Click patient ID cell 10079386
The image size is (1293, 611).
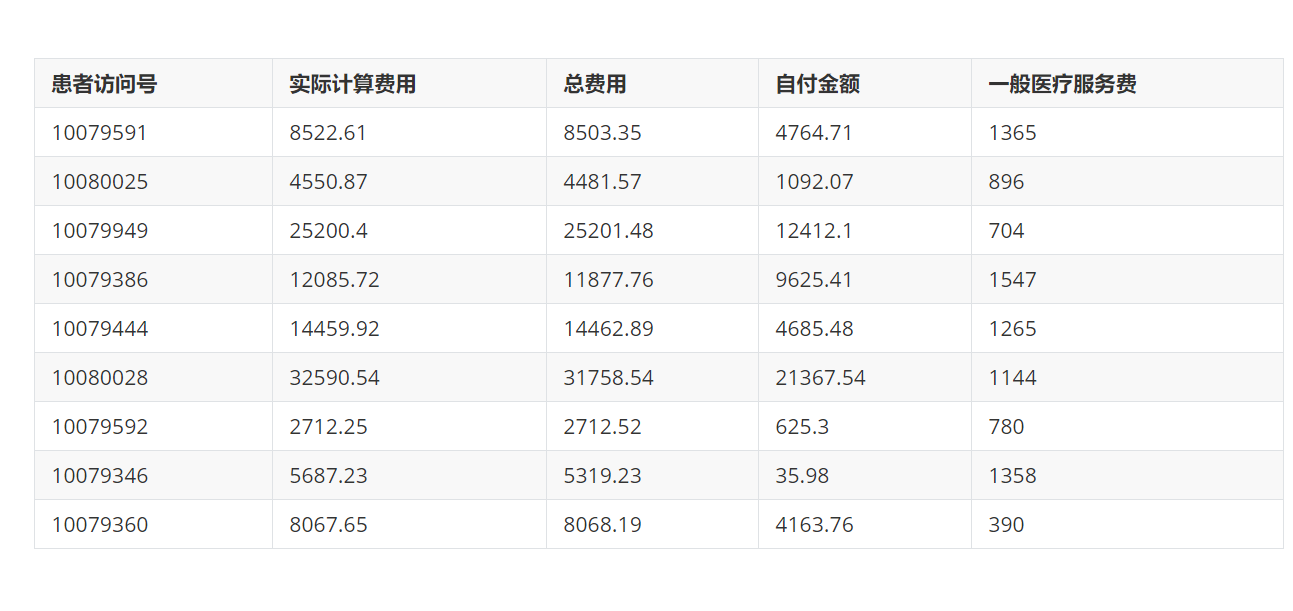click(x=100, y=280)
